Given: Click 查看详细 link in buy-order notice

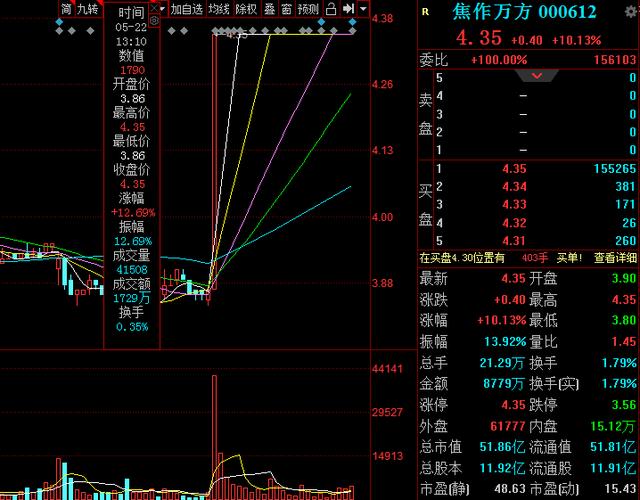Looking at the screenshot, I should tap(615, 258).
